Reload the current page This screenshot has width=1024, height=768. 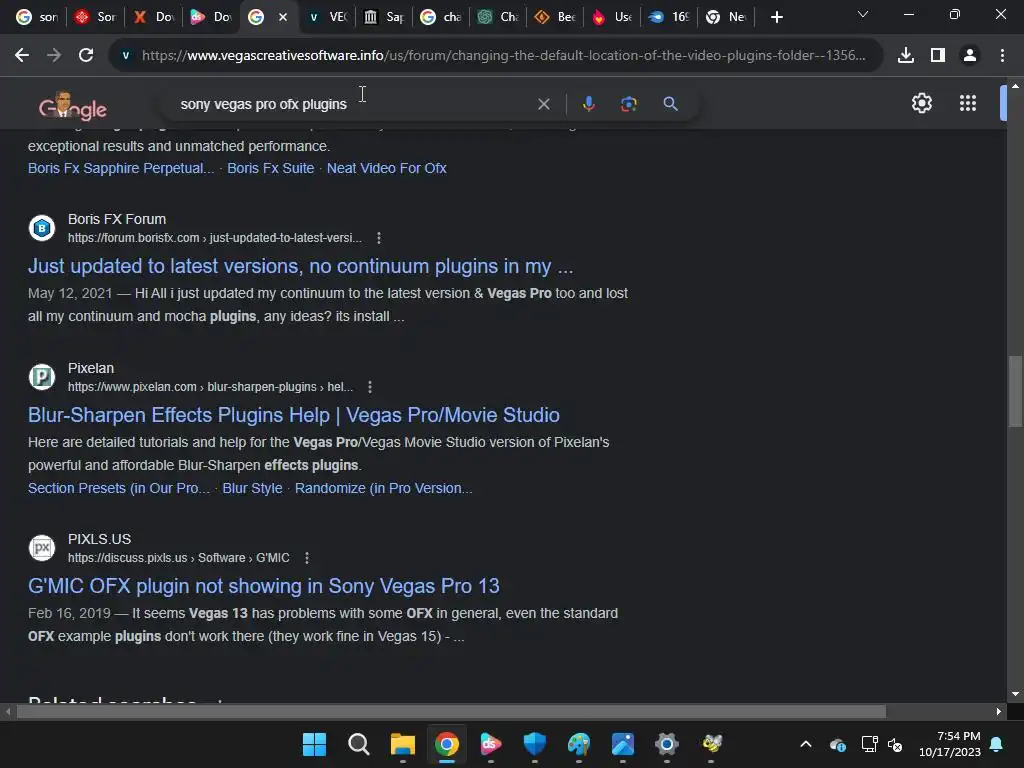coord(86,56)
